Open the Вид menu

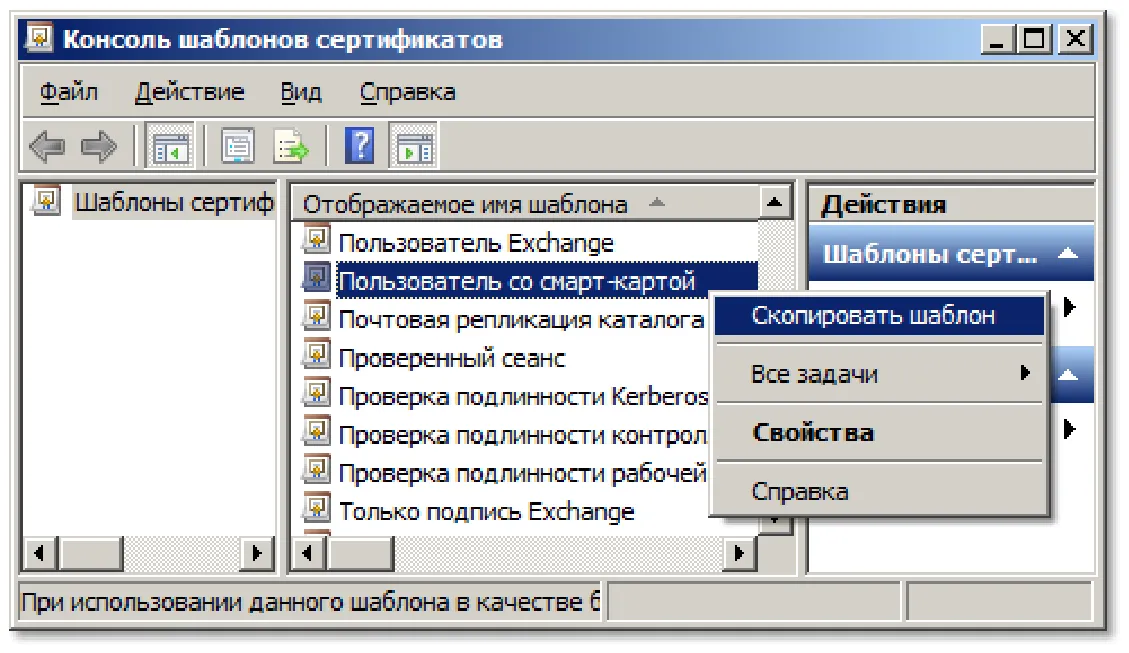(301, 92)
